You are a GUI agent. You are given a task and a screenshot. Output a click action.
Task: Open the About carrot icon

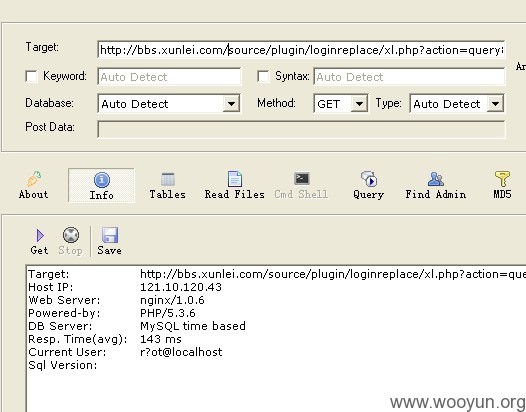pos(34,179)
